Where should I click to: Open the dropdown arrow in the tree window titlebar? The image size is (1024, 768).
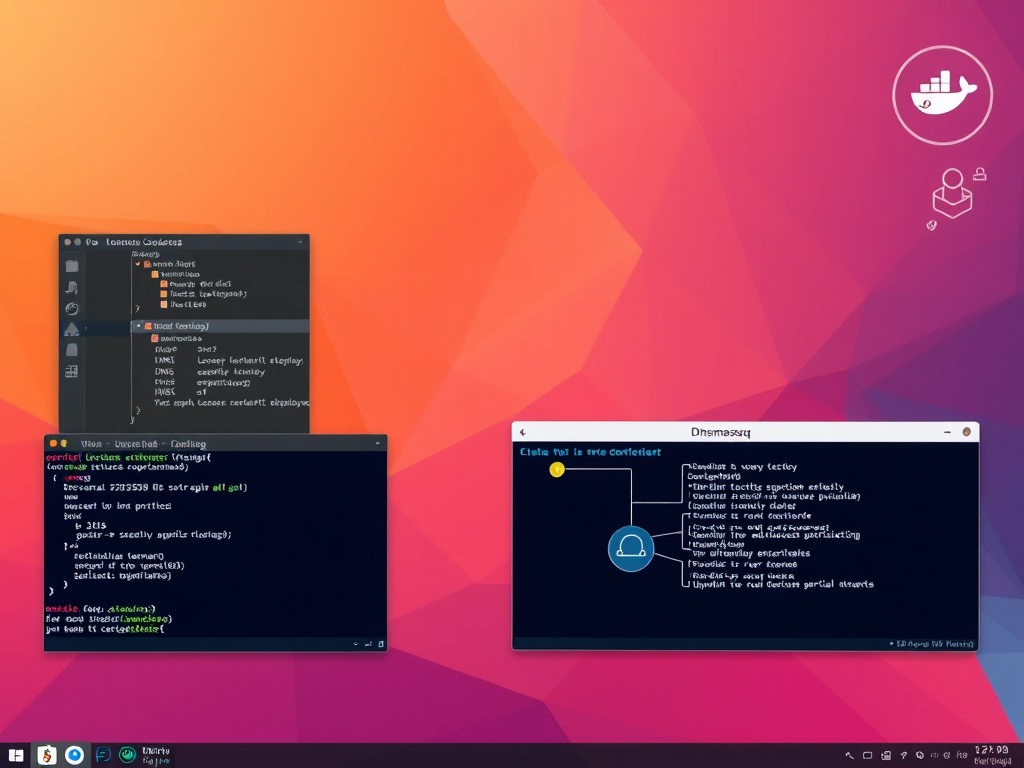[299, 241]
